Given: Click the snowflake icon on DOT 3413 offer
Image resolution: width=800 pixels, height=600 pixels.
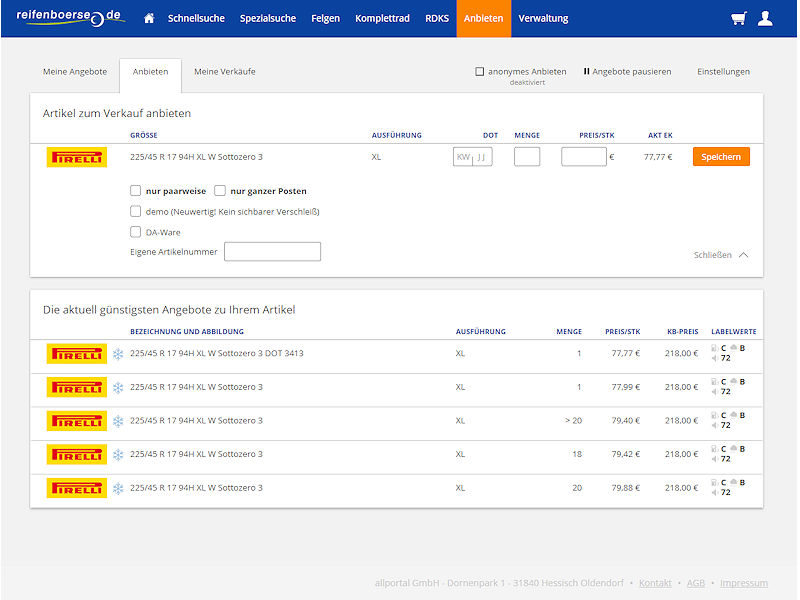Looking at the screenshot, I should [118, 354].
